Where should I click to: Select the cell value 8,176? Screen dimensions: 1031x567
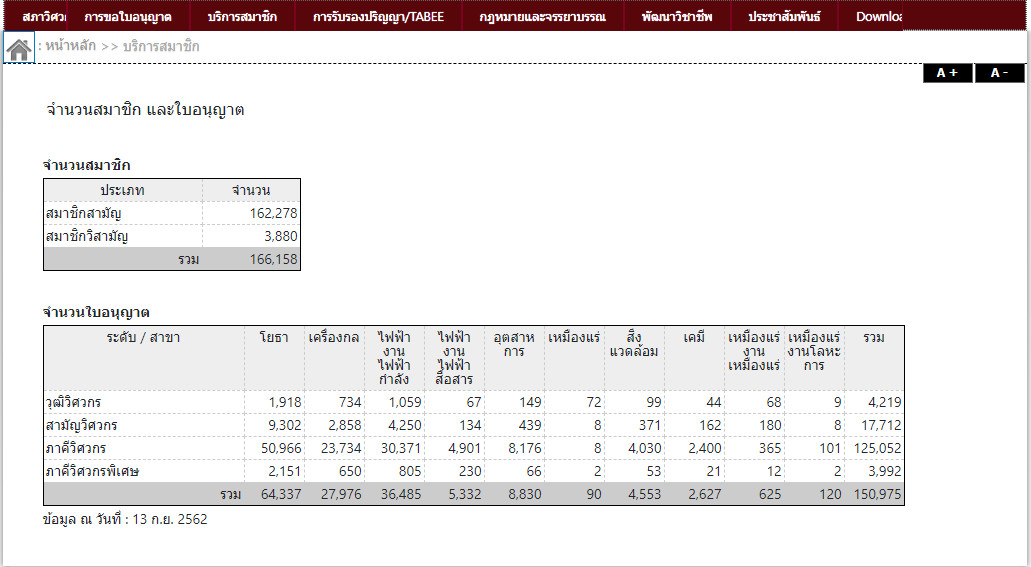(x=525, y=449)
